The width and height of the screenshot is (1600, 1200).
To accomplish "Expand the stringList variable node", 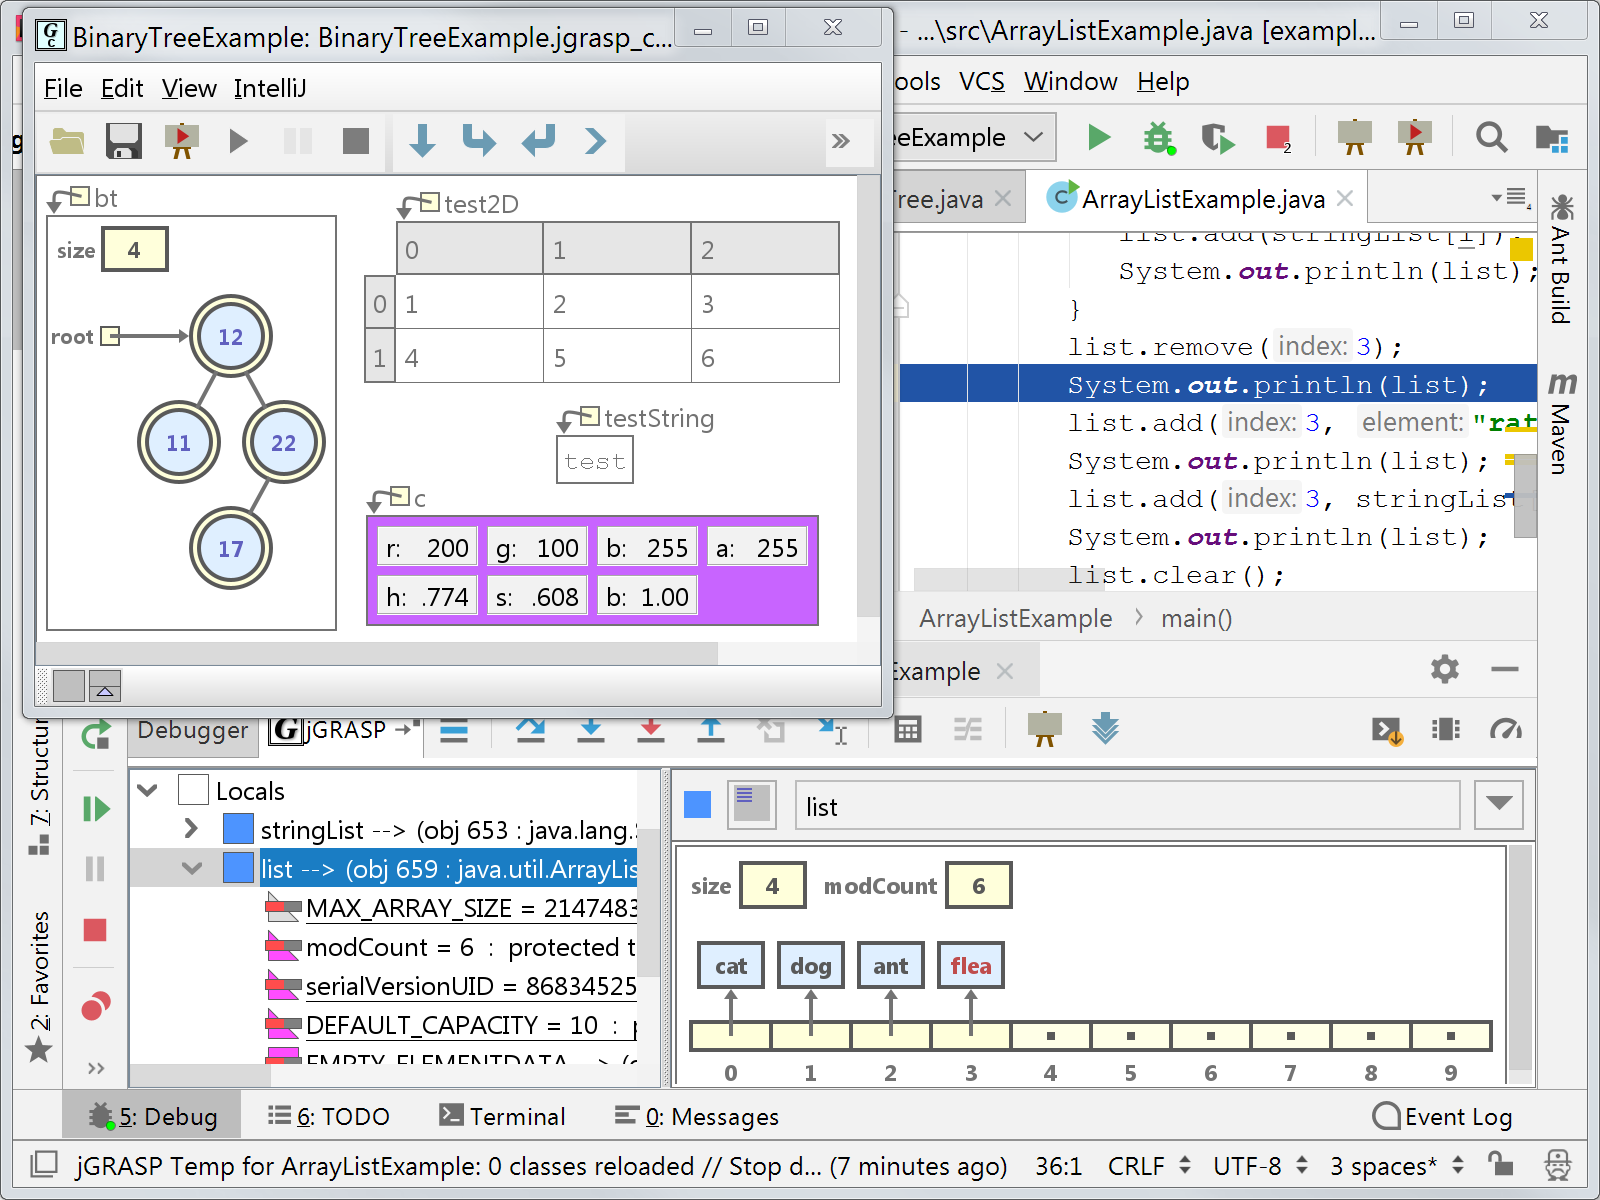I will point(191,829).
